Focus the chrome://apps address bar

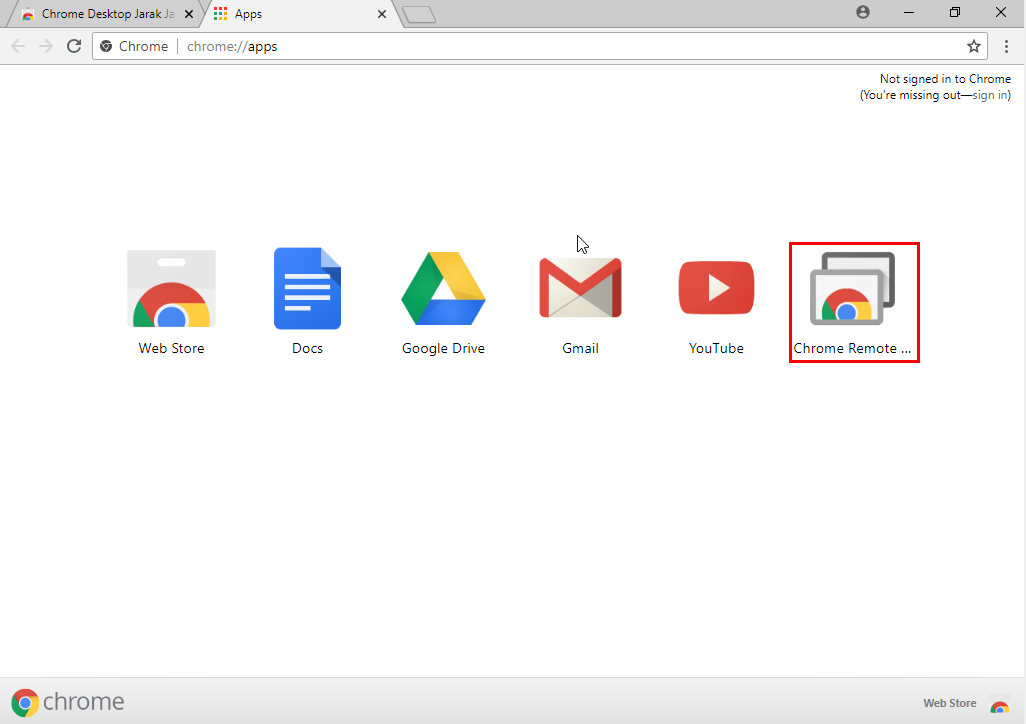pos(540,46)
